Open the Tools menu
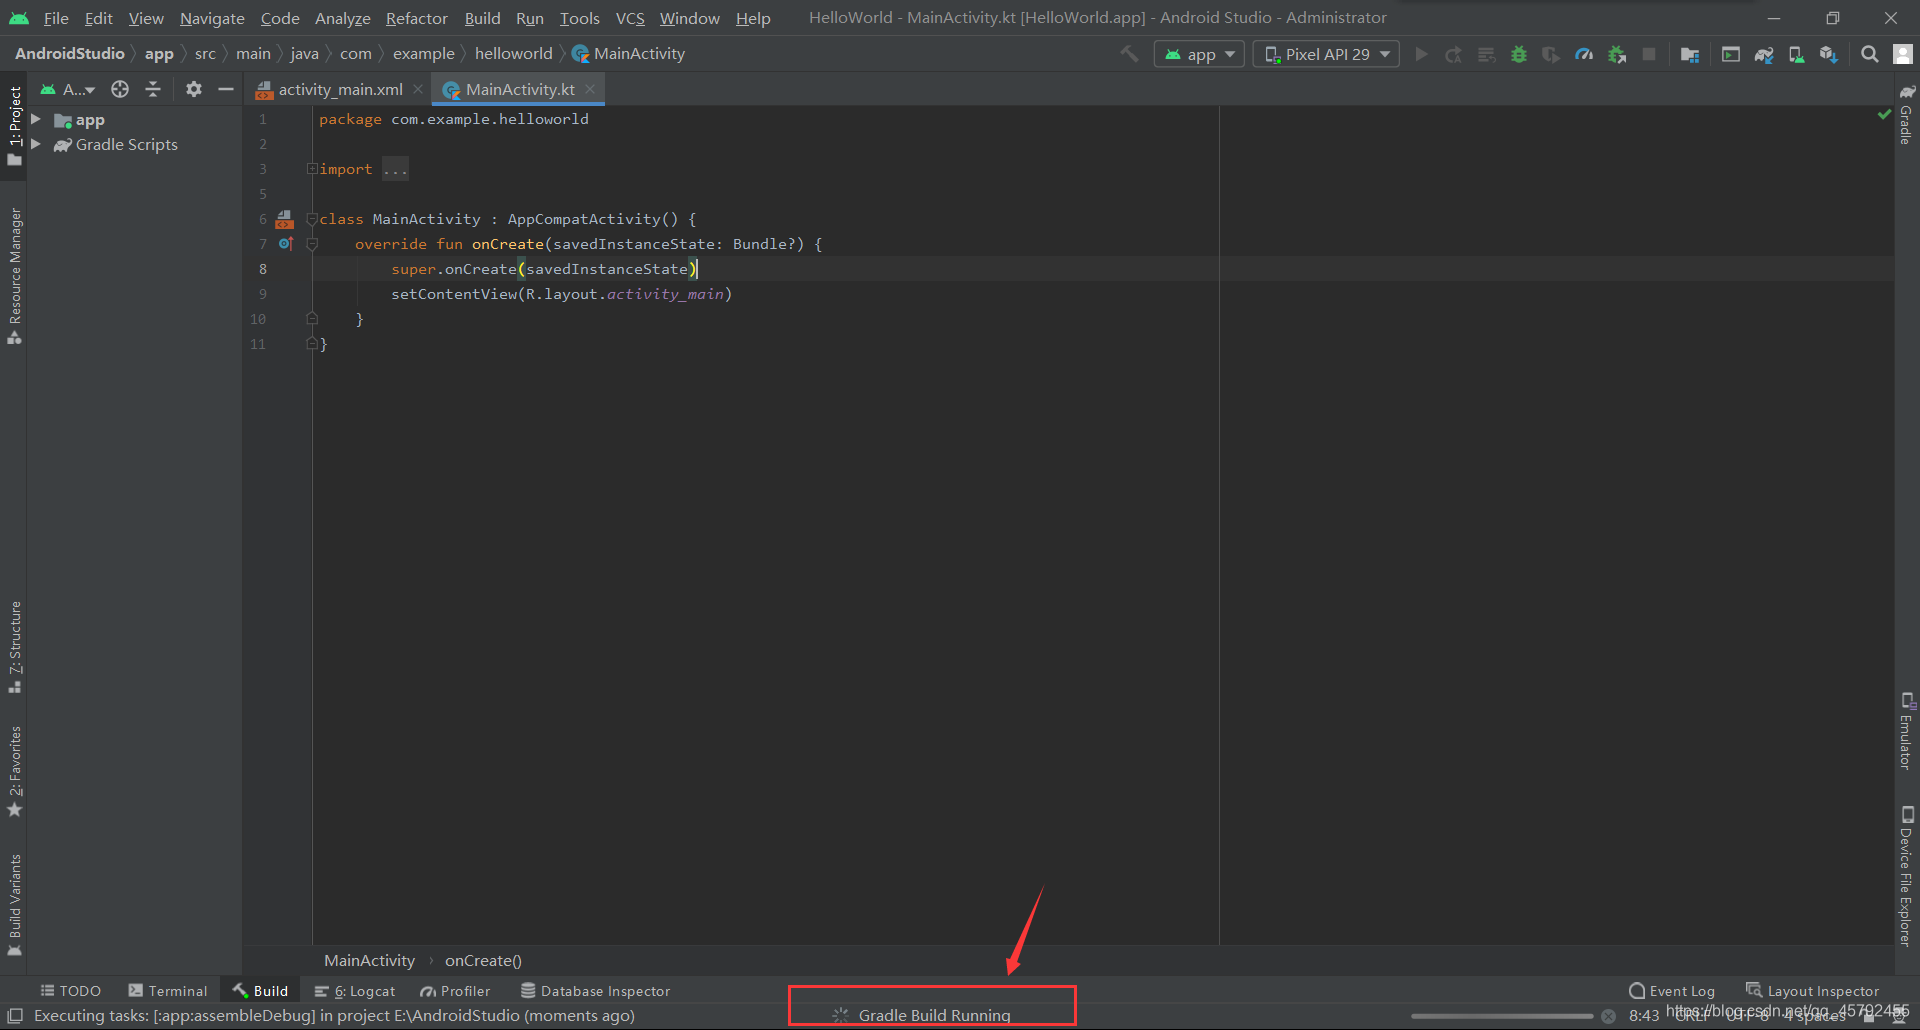This screenshot has height=1030, width=1920. [x=580, y=18]
